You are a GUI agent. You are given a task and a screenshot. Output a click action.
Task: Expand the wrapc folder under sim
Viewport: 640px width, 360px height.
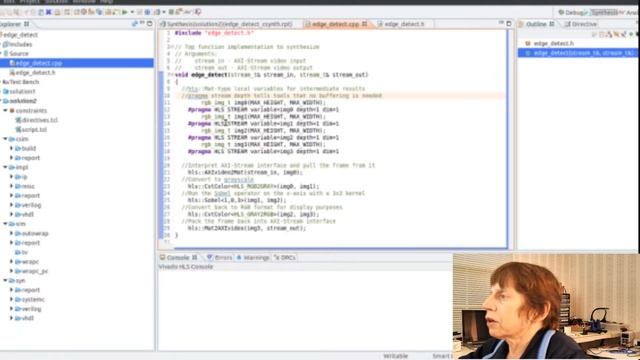pyautogui.click(x=11, y=261)
